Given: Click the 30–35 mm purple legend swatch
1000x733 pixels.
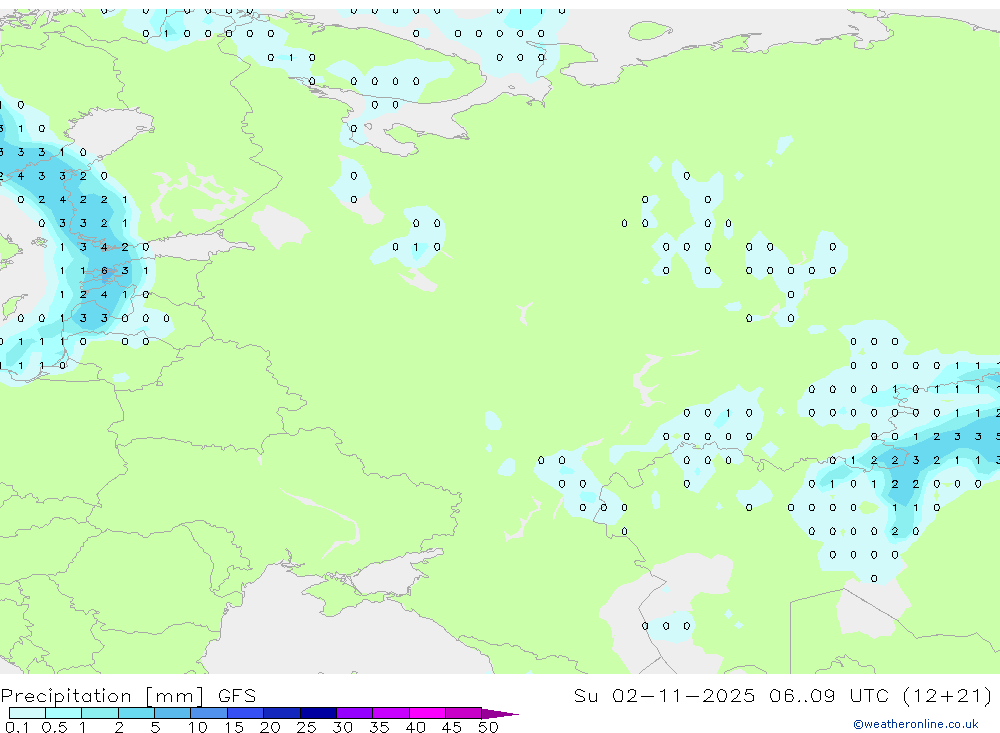Looking at the screenshot, I should (354, 713).
